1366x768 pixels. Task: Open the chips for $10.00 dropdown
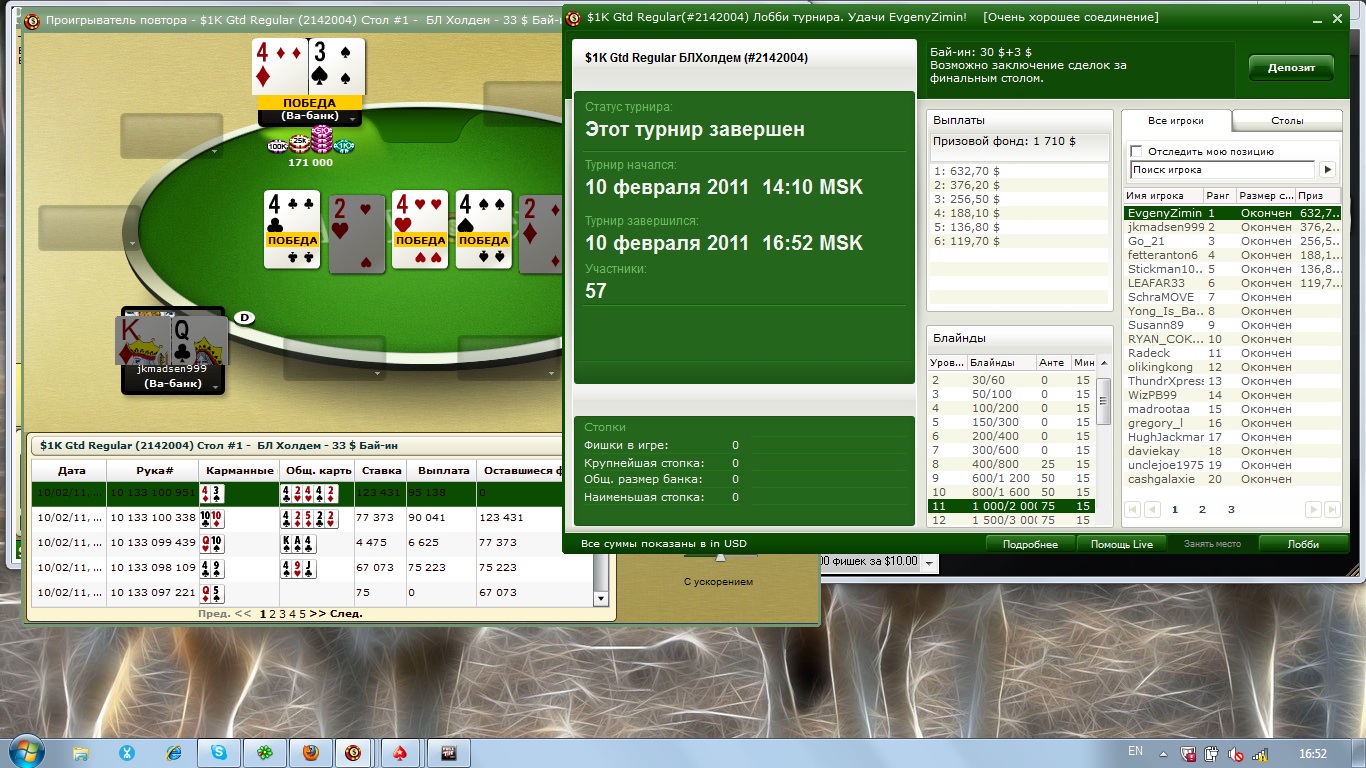930,563
